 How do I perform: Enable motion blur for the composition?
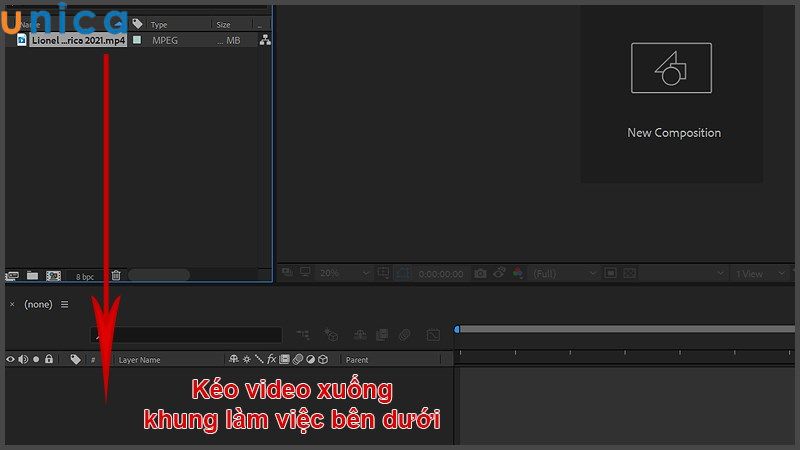(405, 335)
